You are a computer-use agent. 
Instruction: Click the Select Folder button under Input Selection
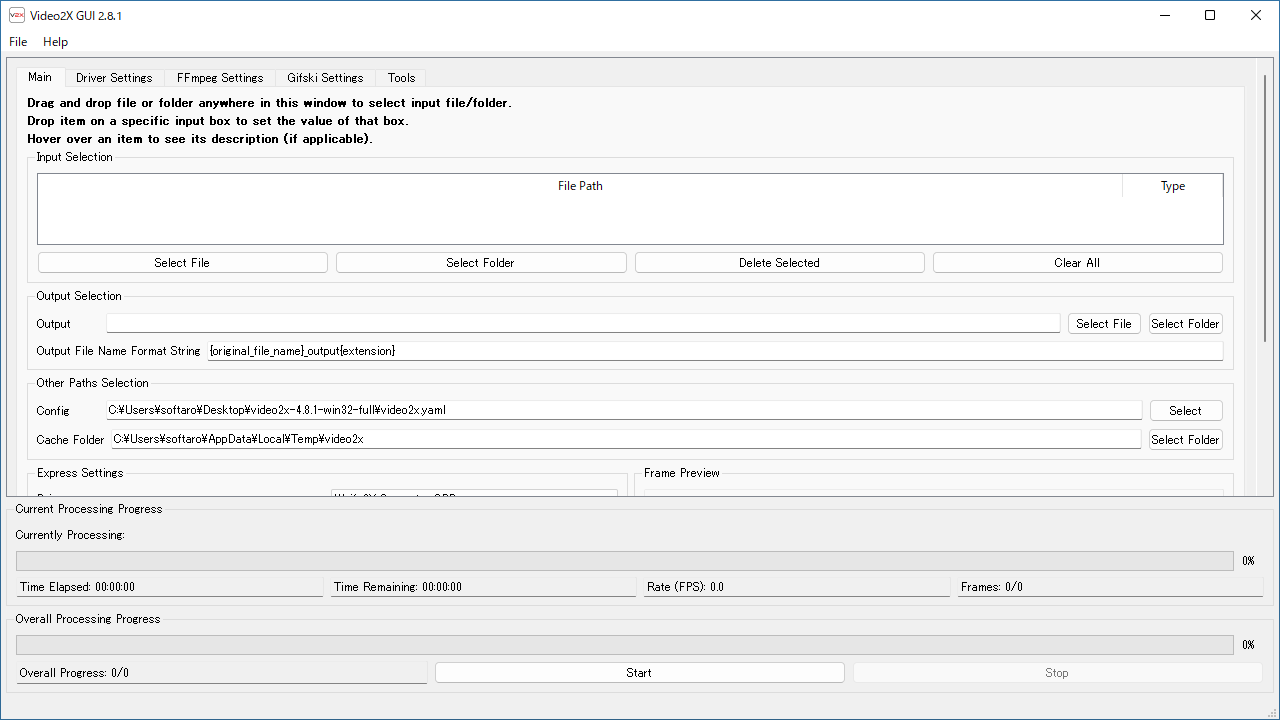pos(481,263)
